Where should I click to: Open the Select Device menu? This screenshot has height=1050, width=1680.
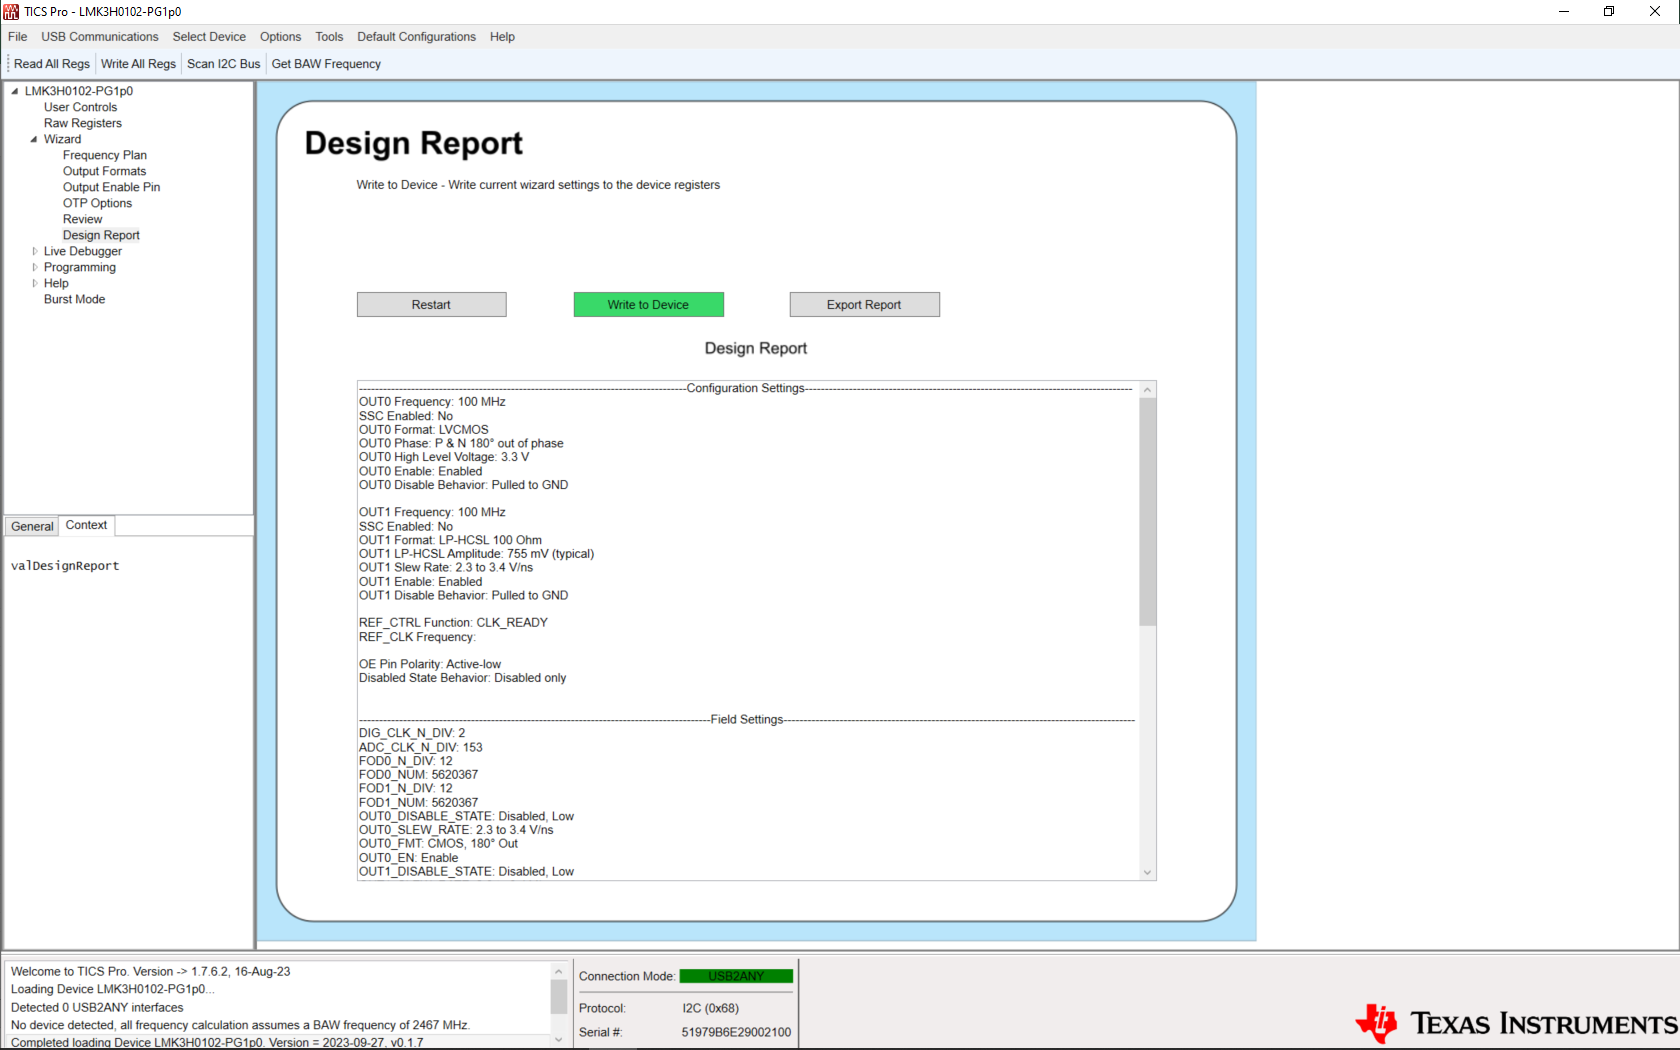209,37
